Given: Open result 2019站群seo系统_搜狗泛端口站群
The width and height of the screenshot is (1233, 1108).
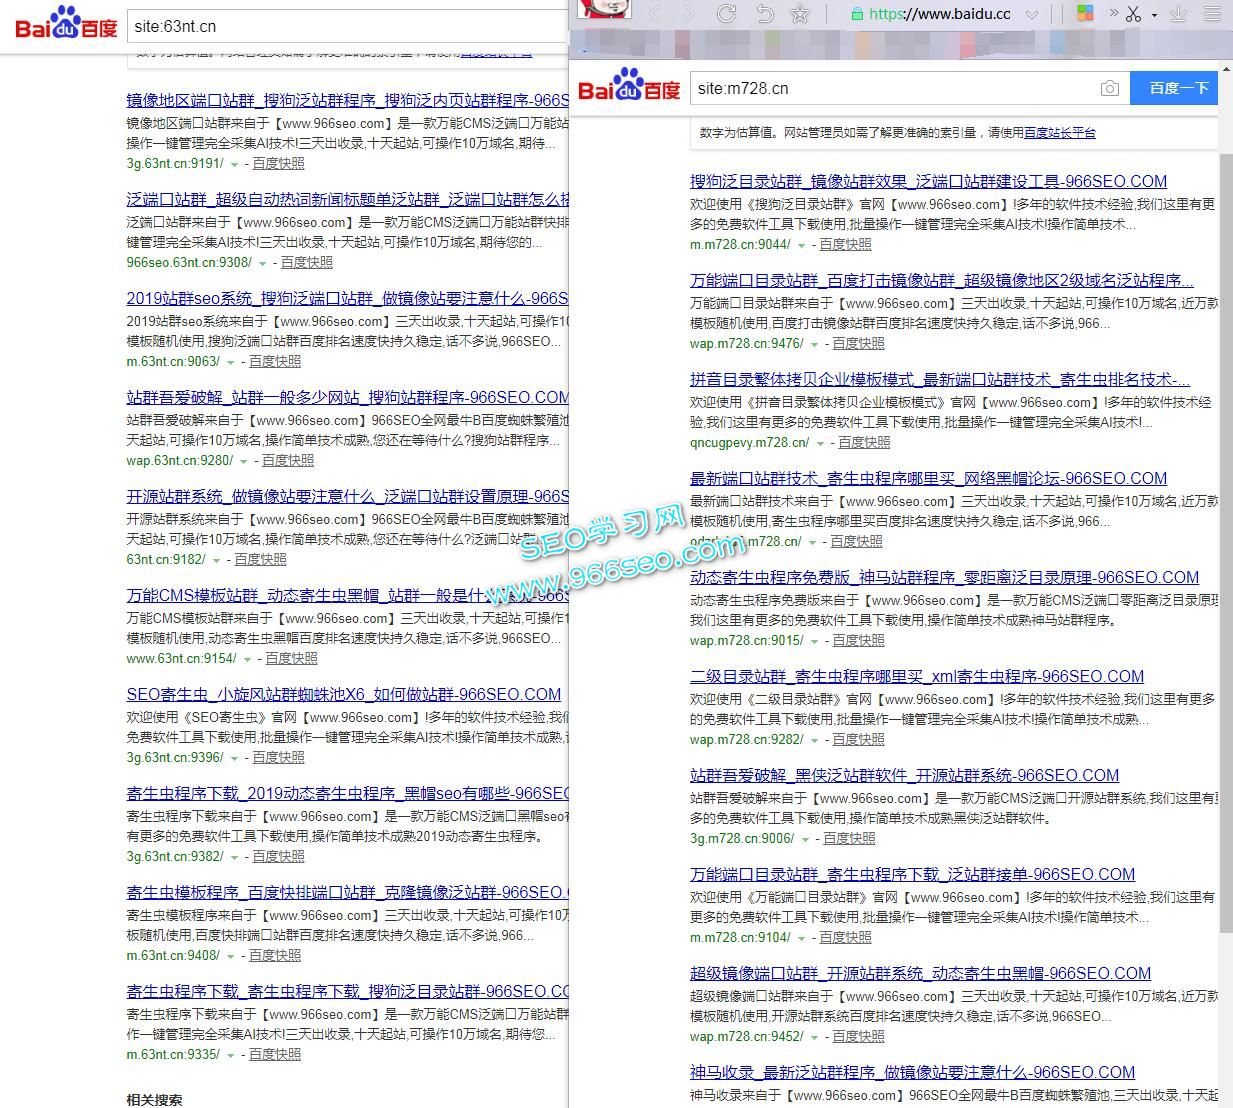Looking at the screenshot, I should click(x=347, y=298).
